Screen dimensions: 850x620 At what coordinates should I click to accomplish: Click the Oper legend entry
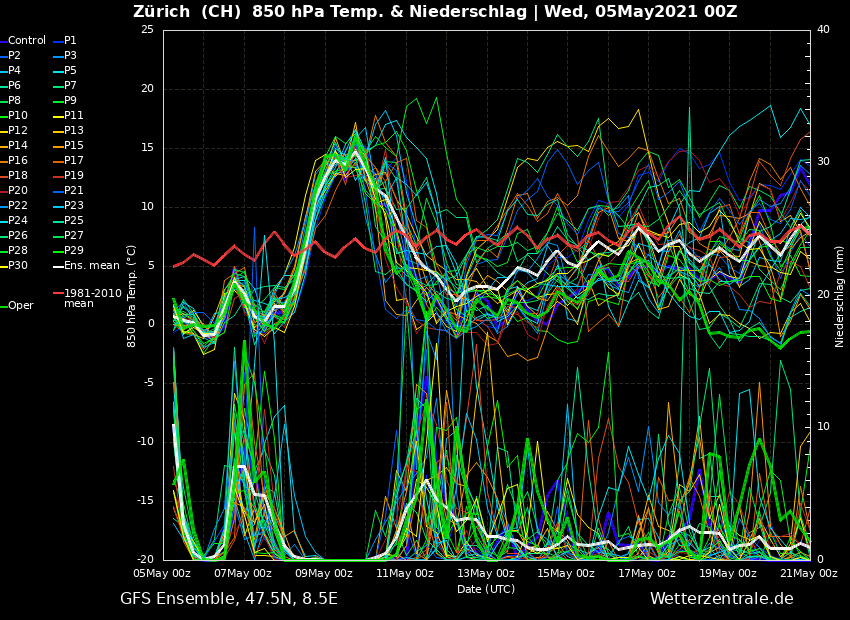[17, 306]
